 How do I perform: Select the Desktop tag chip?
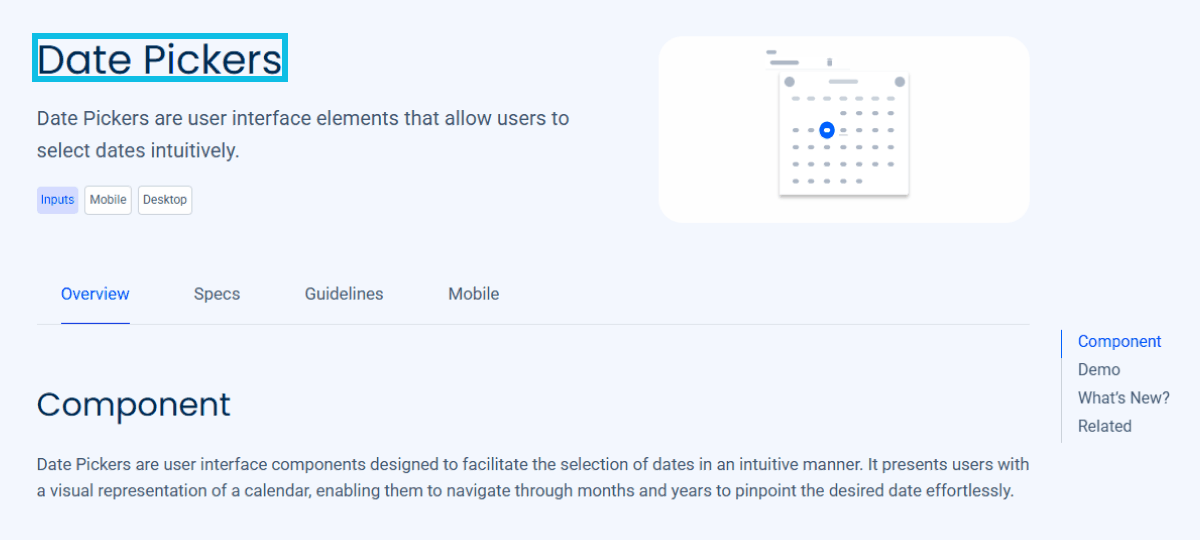coord(165,200)
